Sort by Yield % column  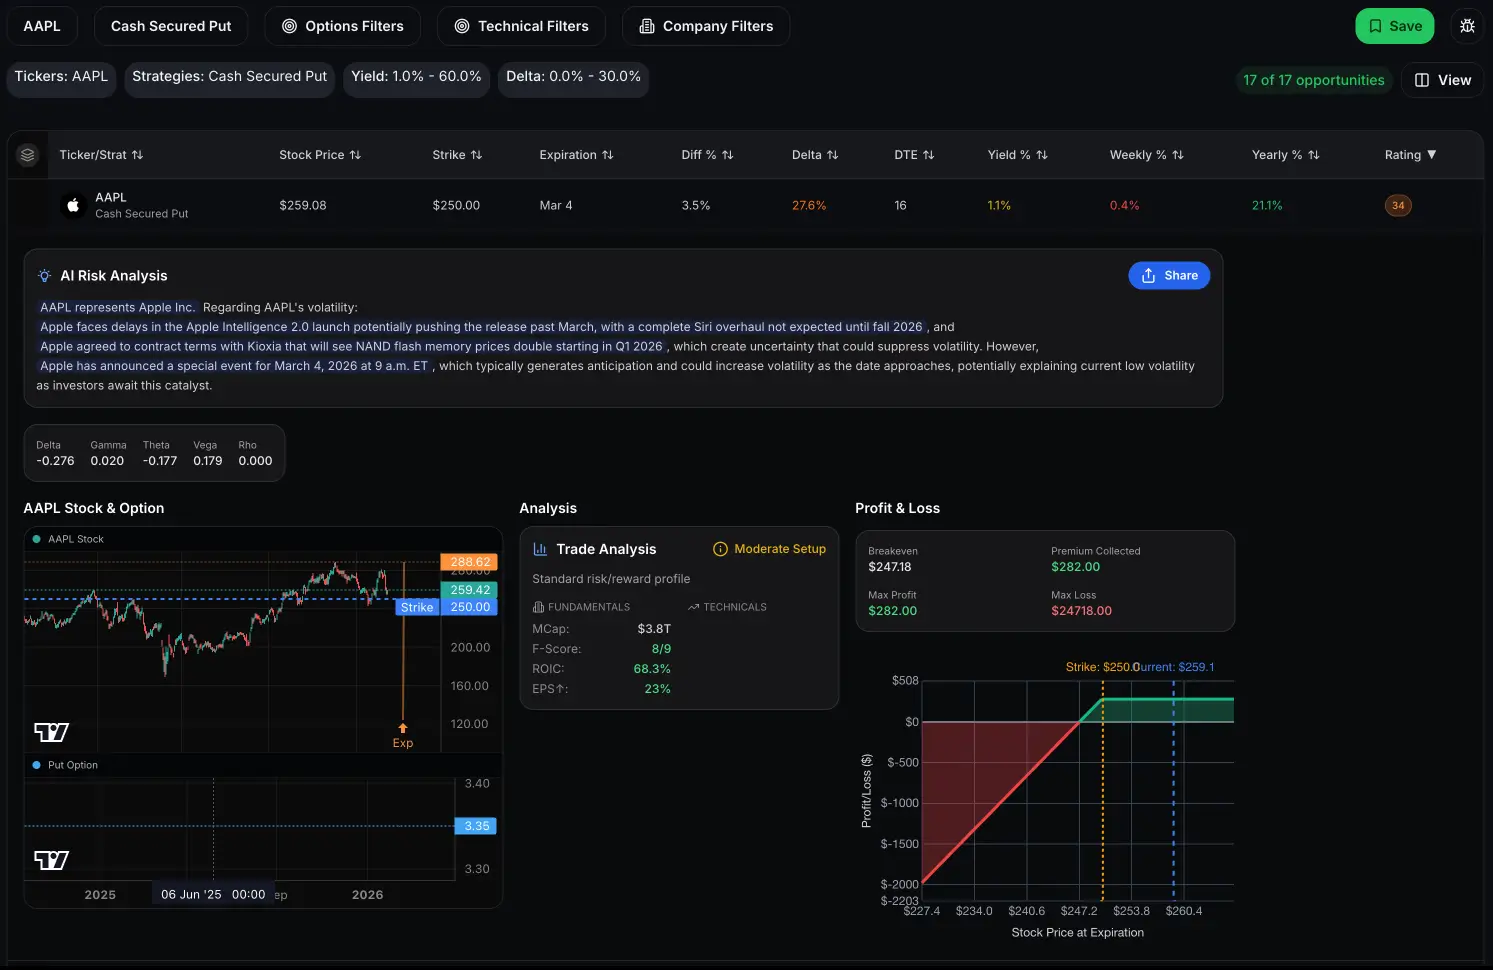tap(1017, 155)
